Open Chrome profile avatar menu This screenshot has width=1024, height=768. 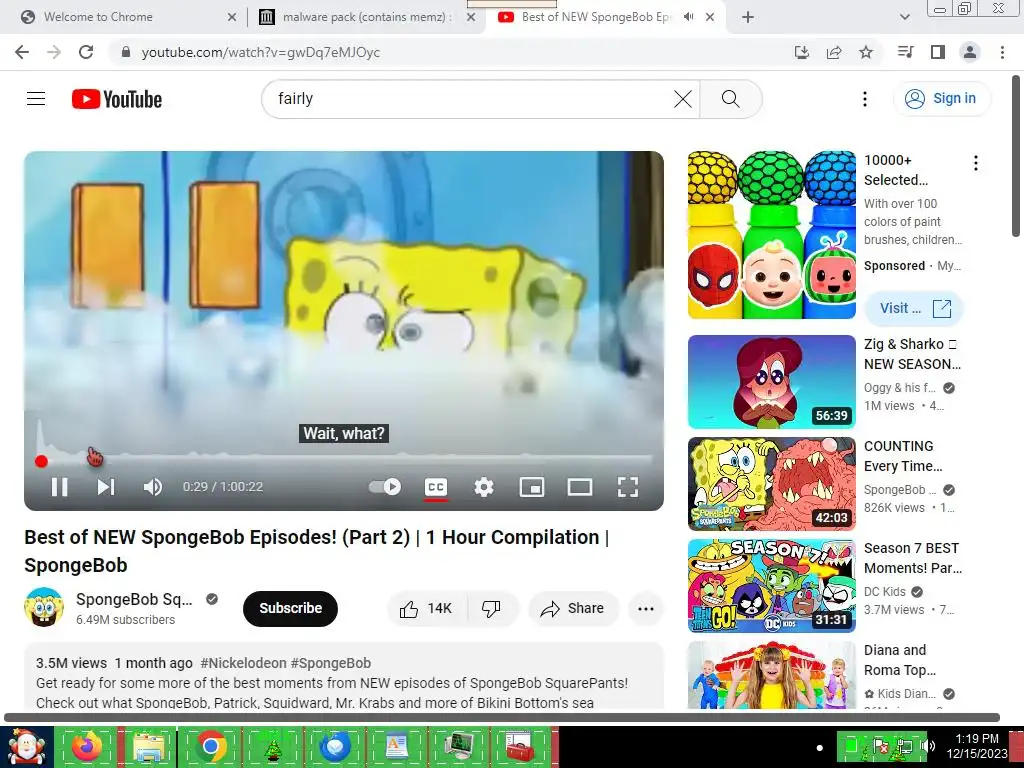tap(970, 52)
